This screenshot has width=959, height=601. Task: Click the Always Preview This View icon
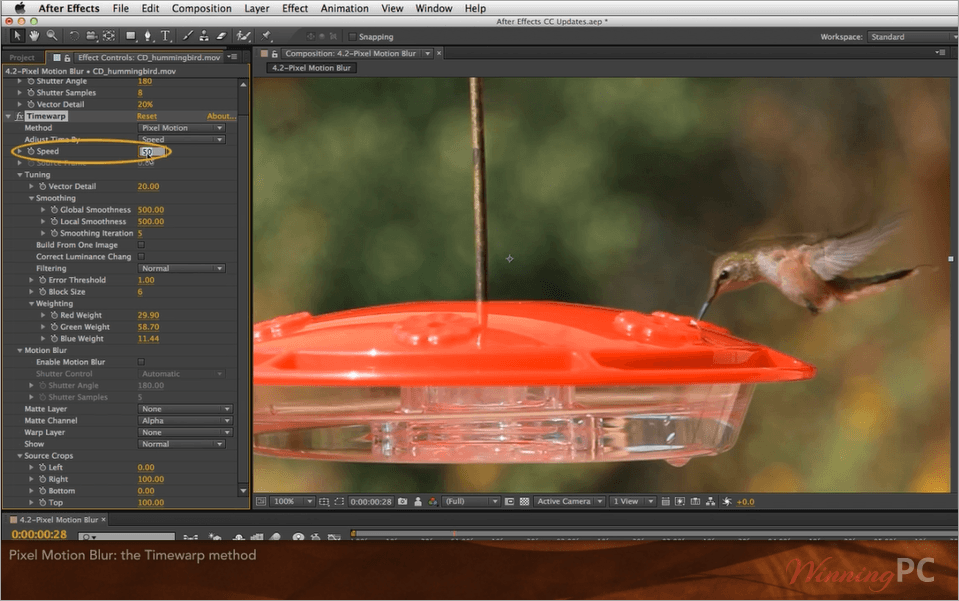coord(261,501)
